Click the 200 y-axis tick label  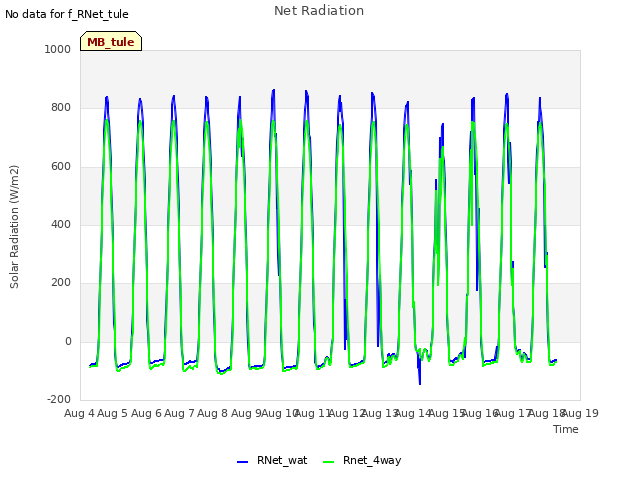[61, 282]
